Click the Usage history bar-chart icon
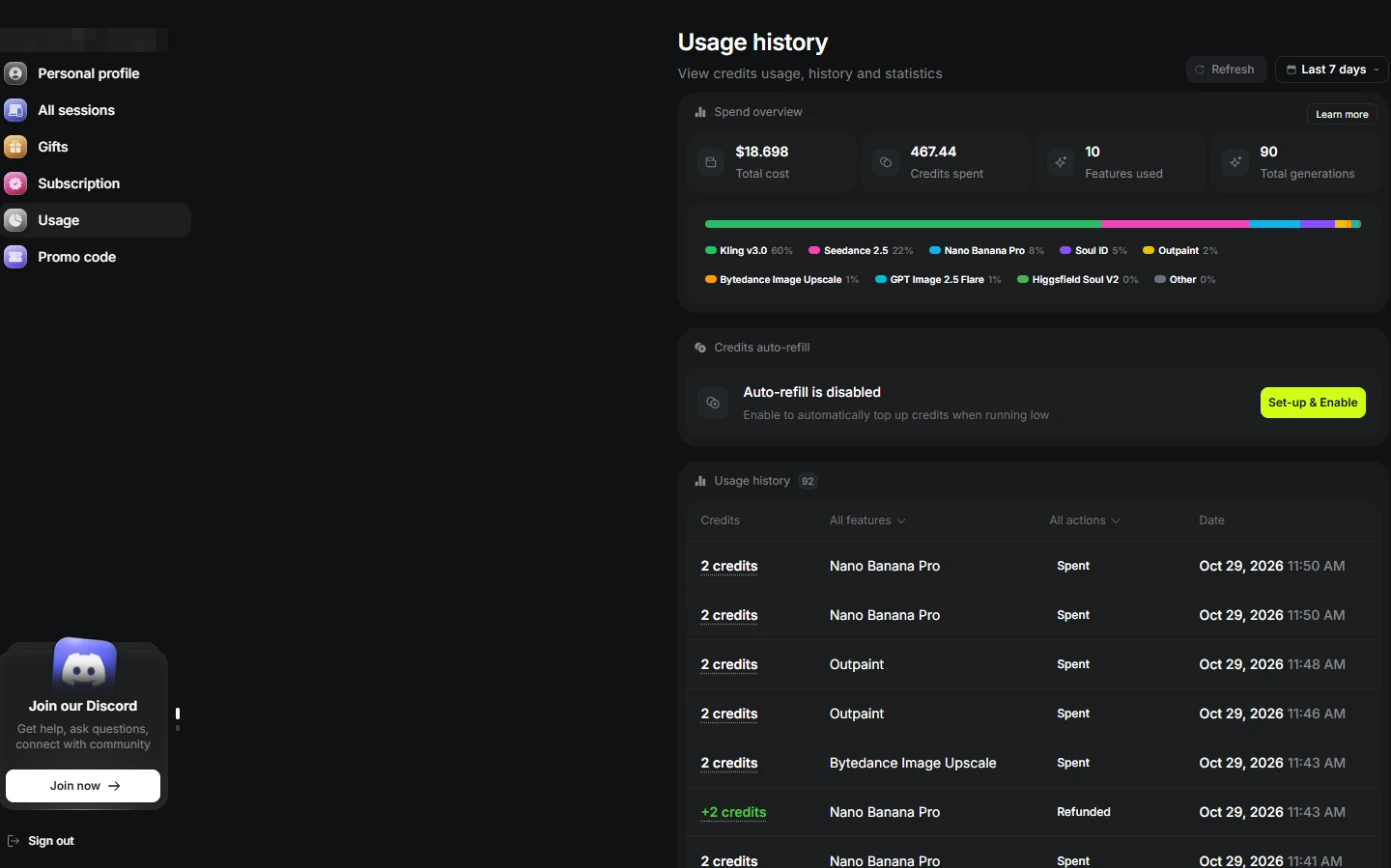1391x868 pixels. (700, 481)
